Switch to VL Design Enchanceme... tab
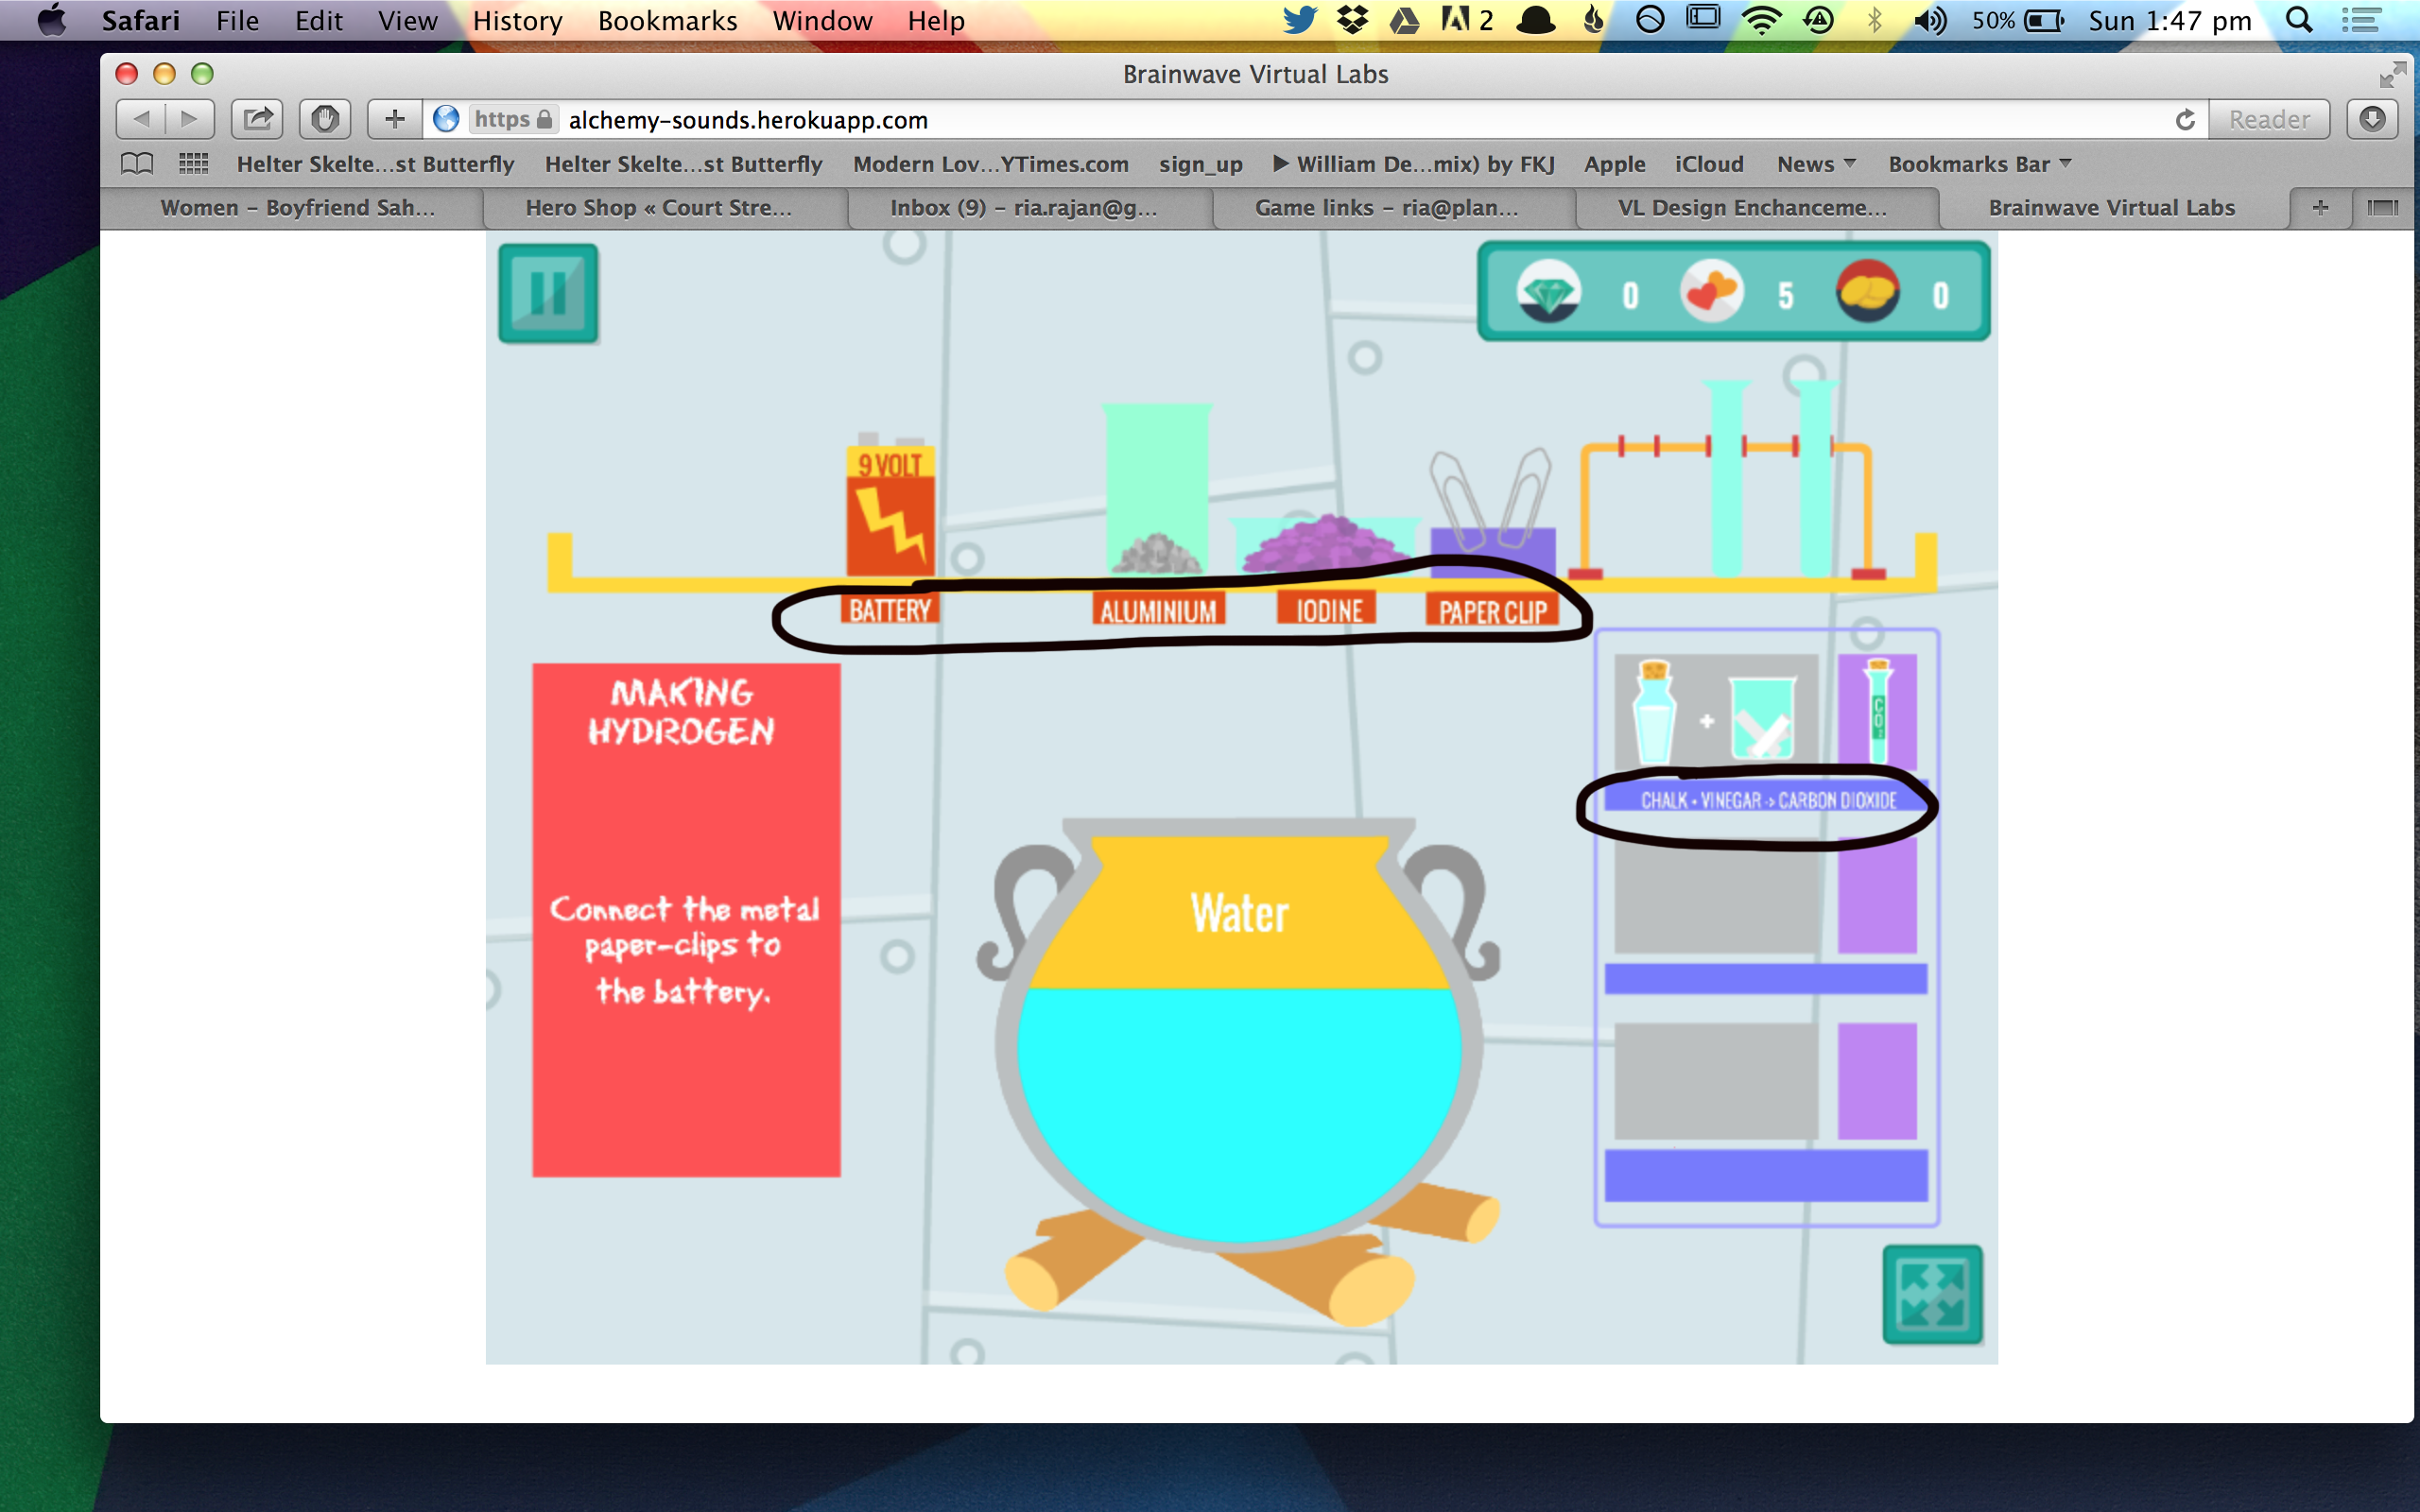 coord(1752,208)
